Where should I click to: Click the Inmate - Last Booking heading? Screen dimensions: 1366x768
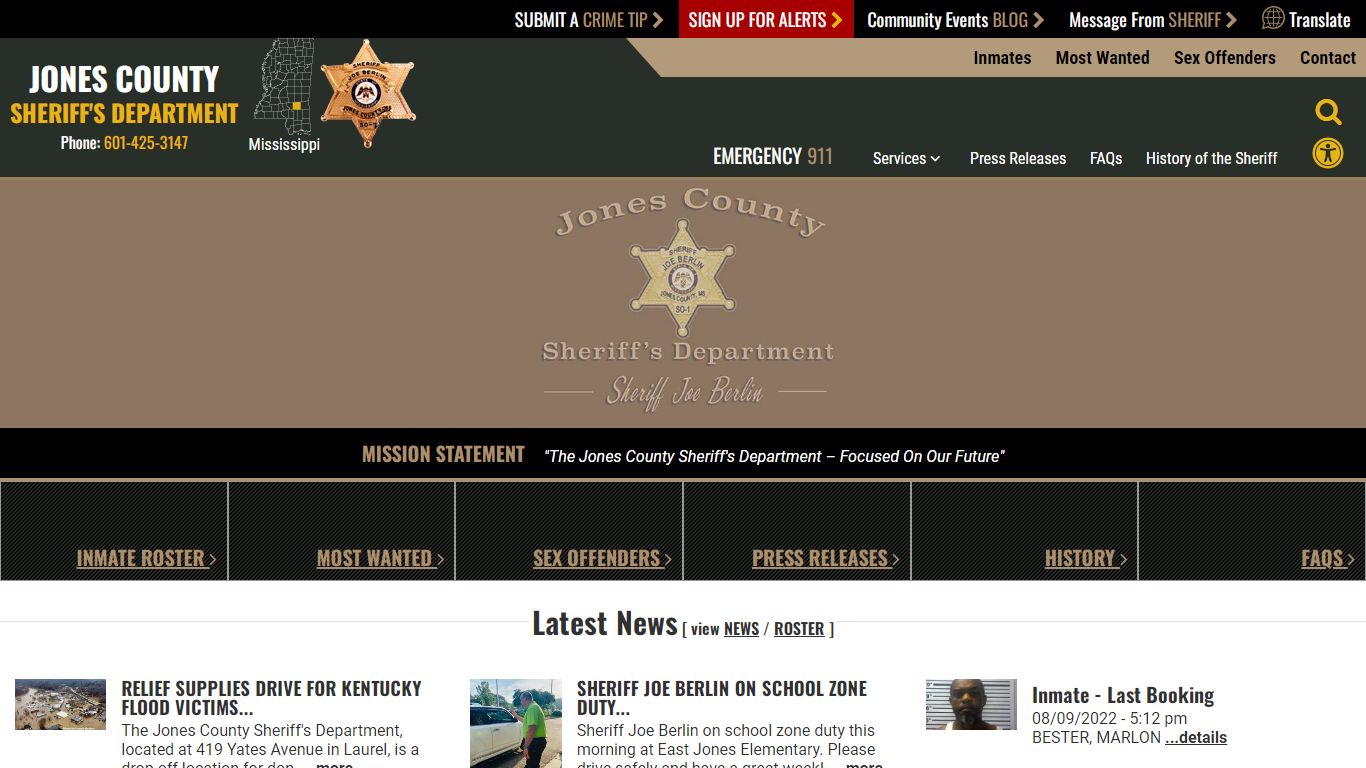click(1123, 695)
